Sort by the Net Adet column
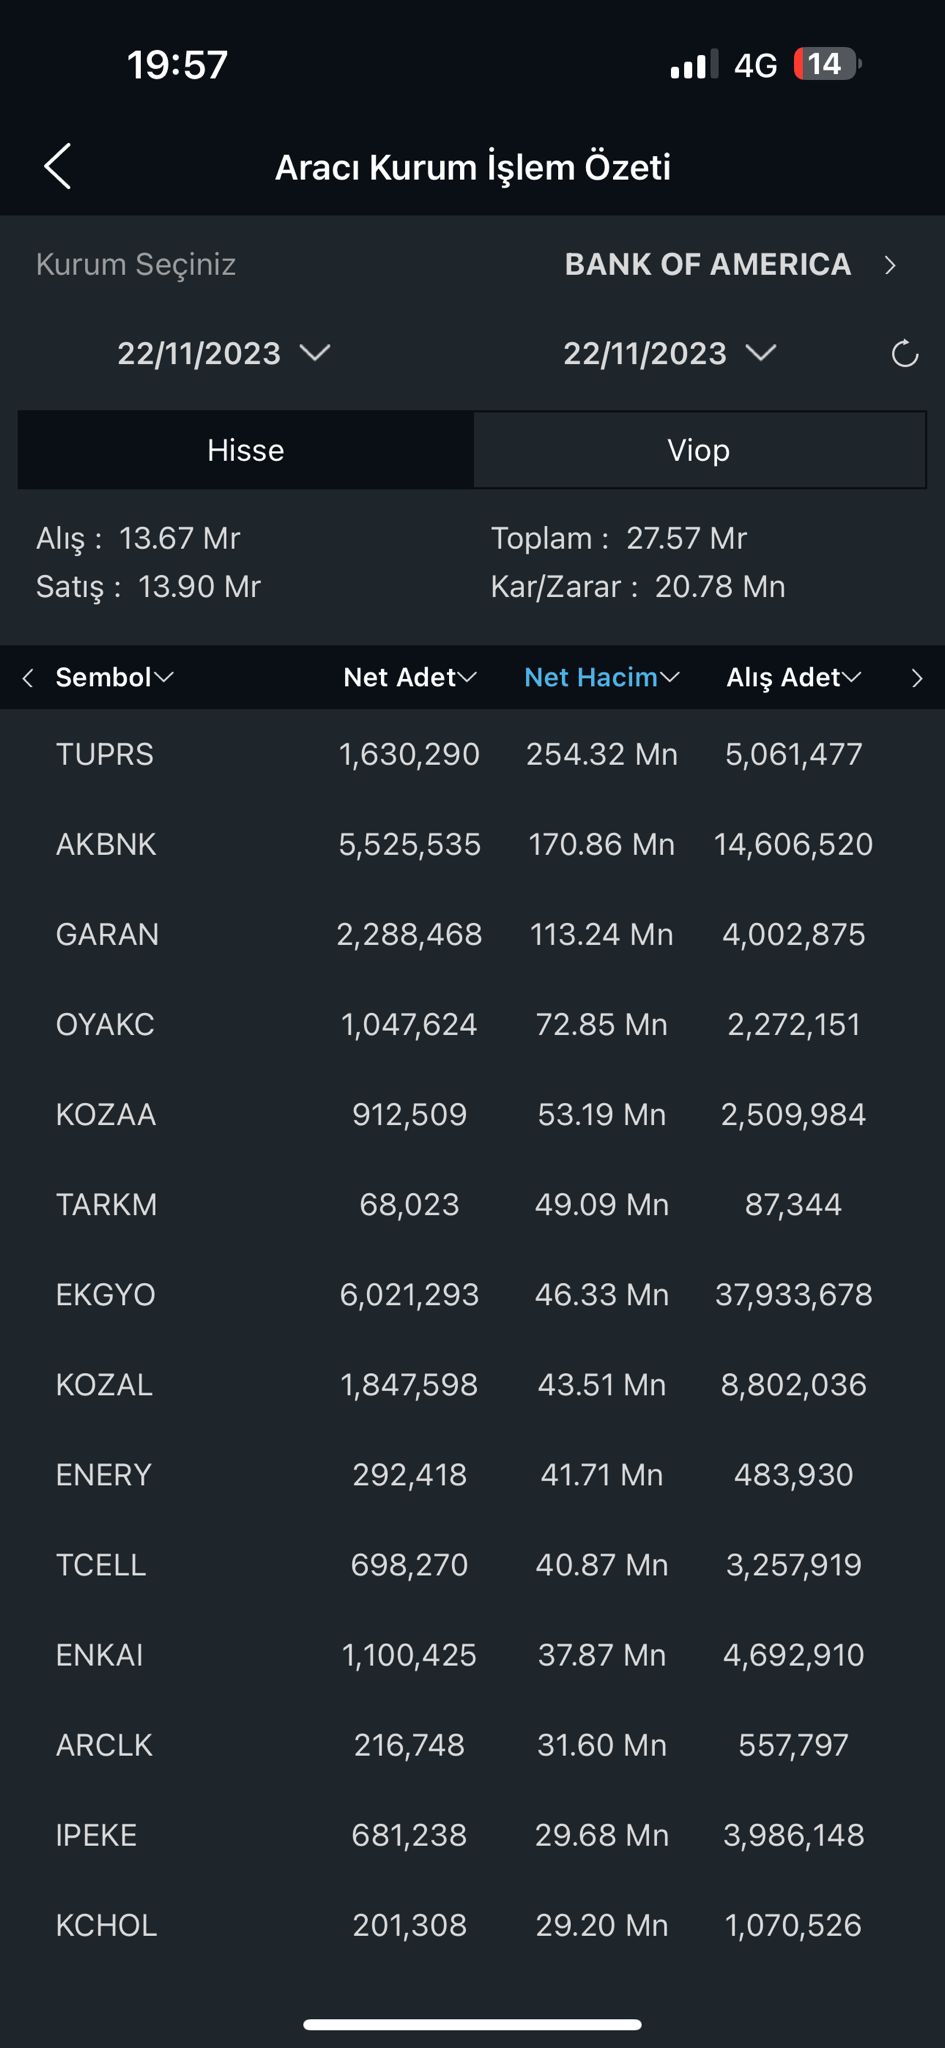The image size is (945, 2048). (x=409, y=678)
